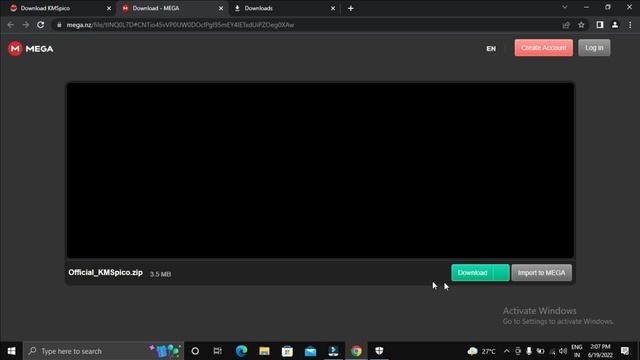Open the tab search dropdown

(x=564, y=7)
